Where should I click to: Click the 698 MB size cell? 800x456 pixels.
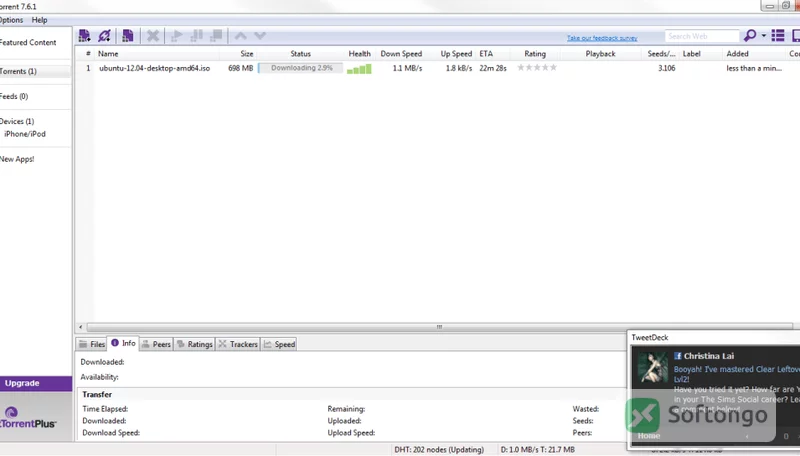[241, 68]
